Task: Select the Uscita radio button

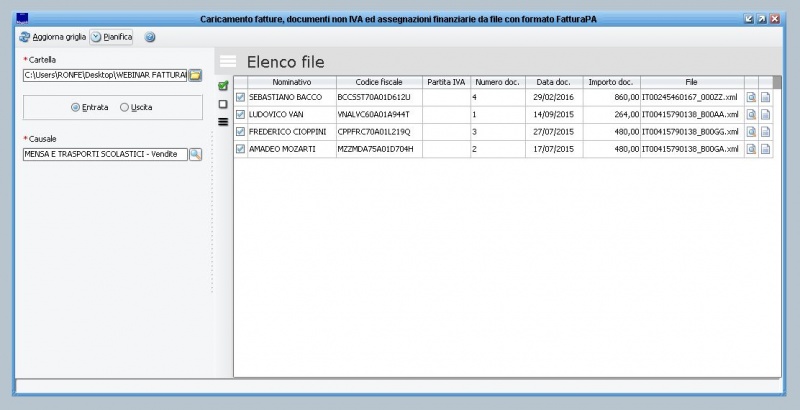Action: click(125, 107)
